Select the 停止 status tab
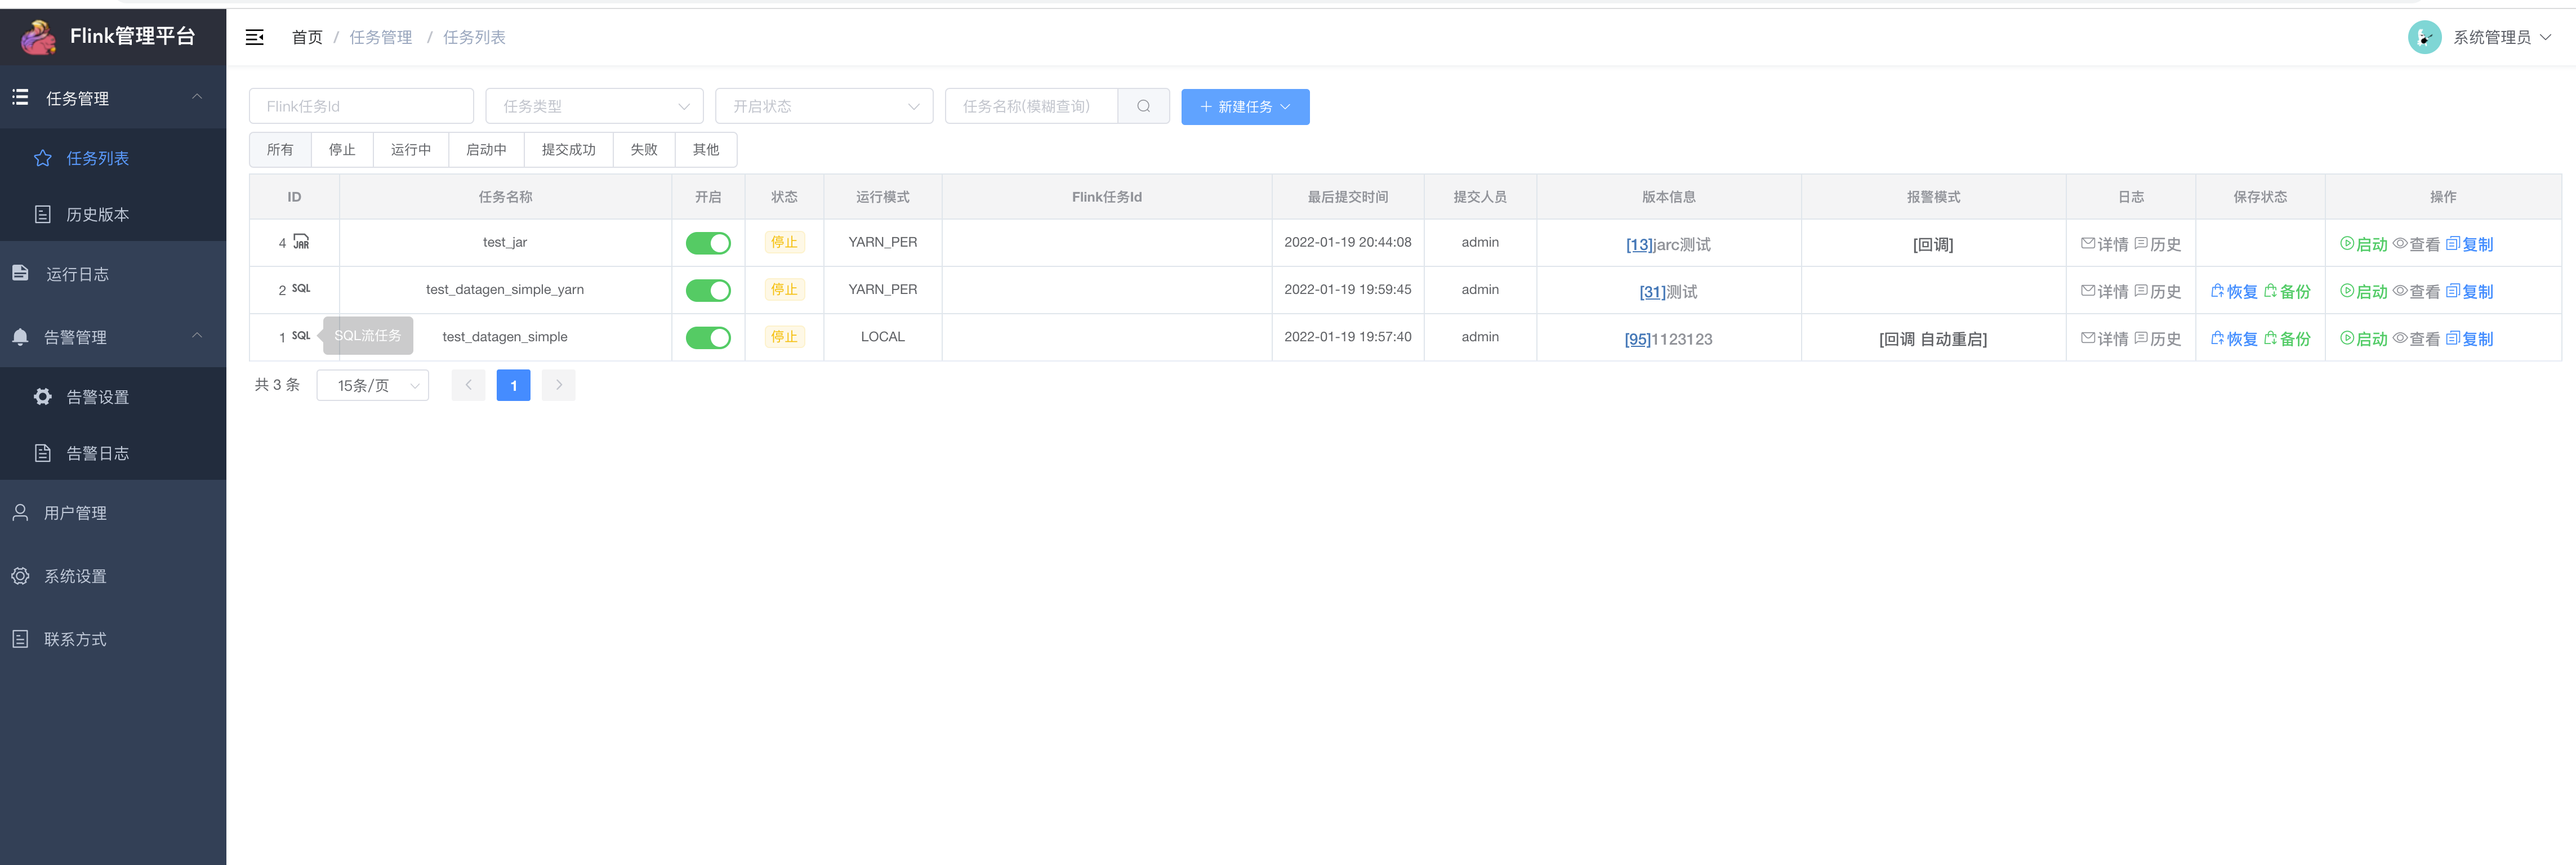 [x=342, y=149]
